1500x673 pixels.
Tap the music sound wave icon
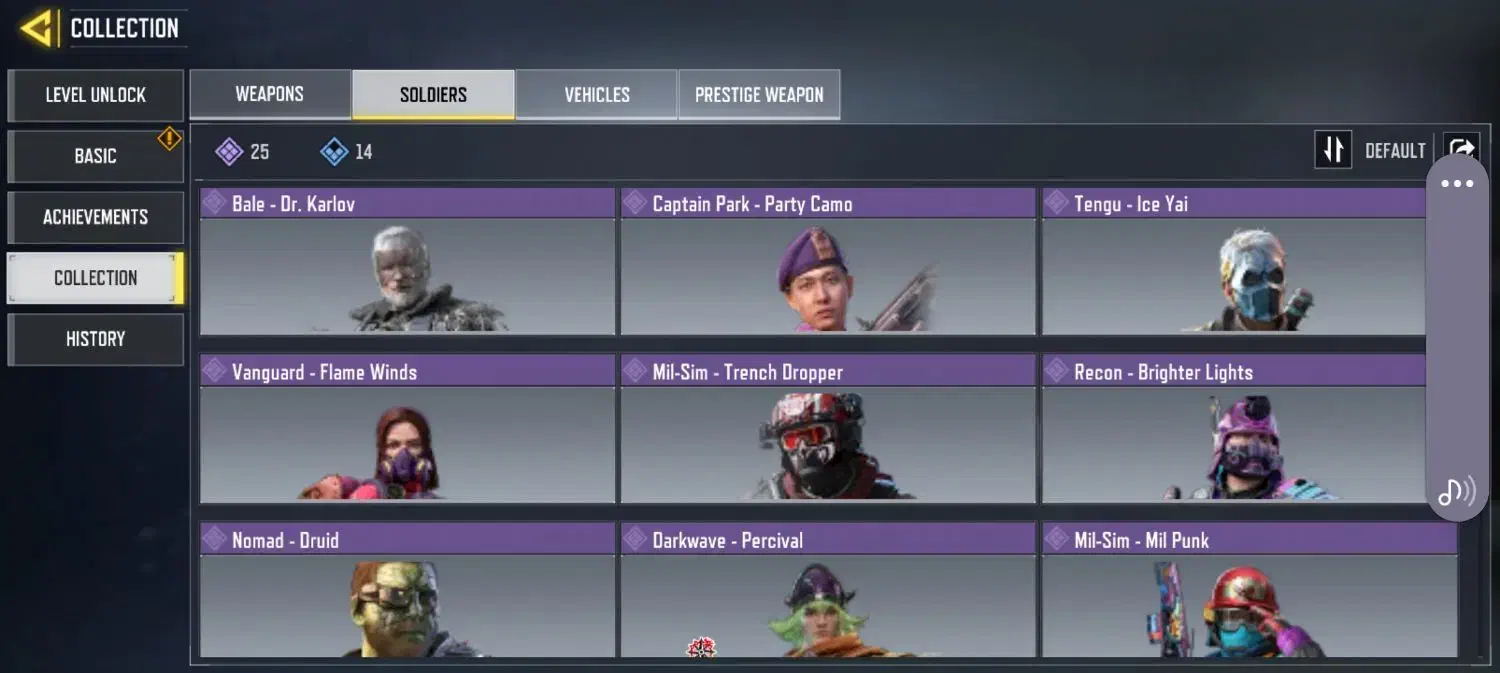pos(1456,491)
